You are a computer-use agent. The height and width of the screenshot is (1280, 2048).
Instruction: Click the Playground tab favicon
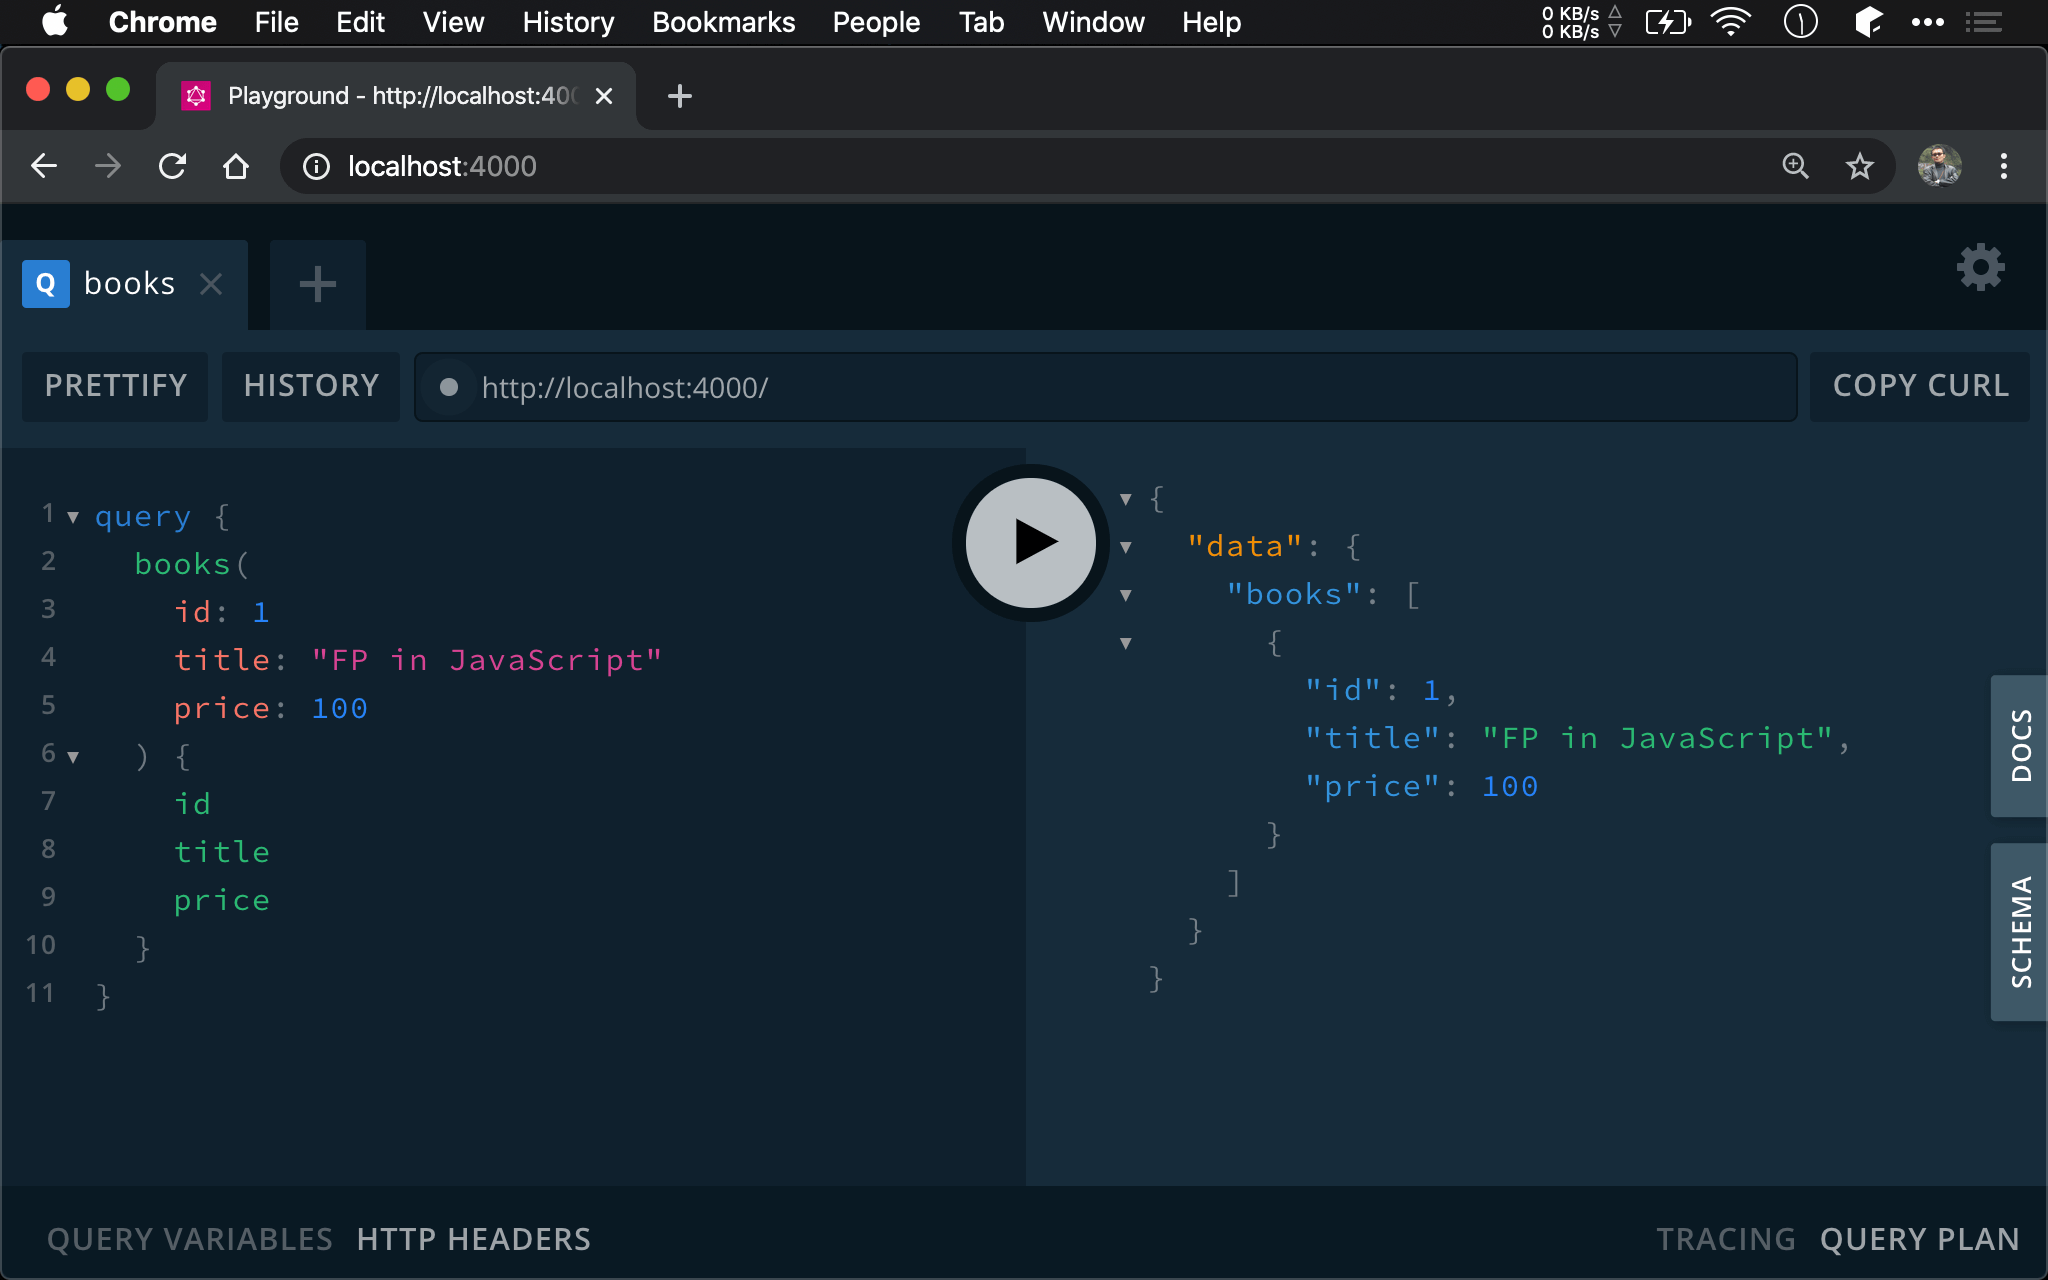point(196,96)
